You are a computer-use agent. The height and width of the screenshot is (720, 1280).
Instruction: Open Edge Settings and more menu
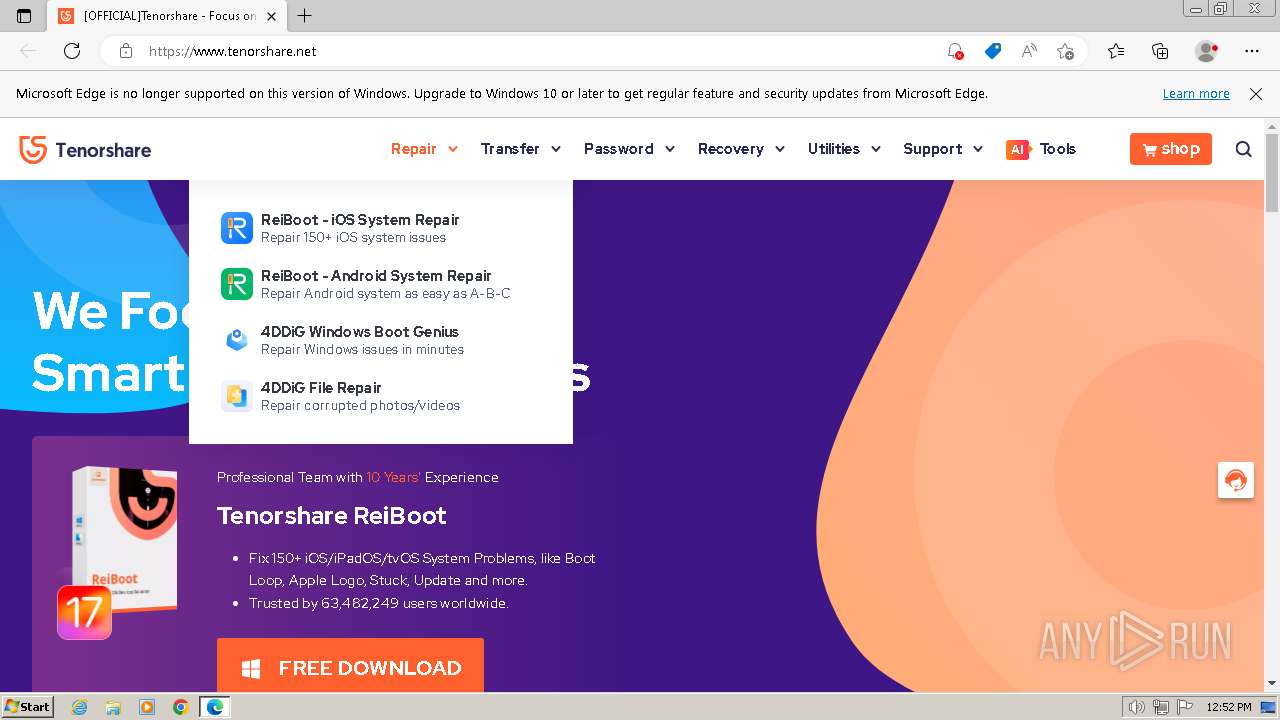coord(1252,51)
